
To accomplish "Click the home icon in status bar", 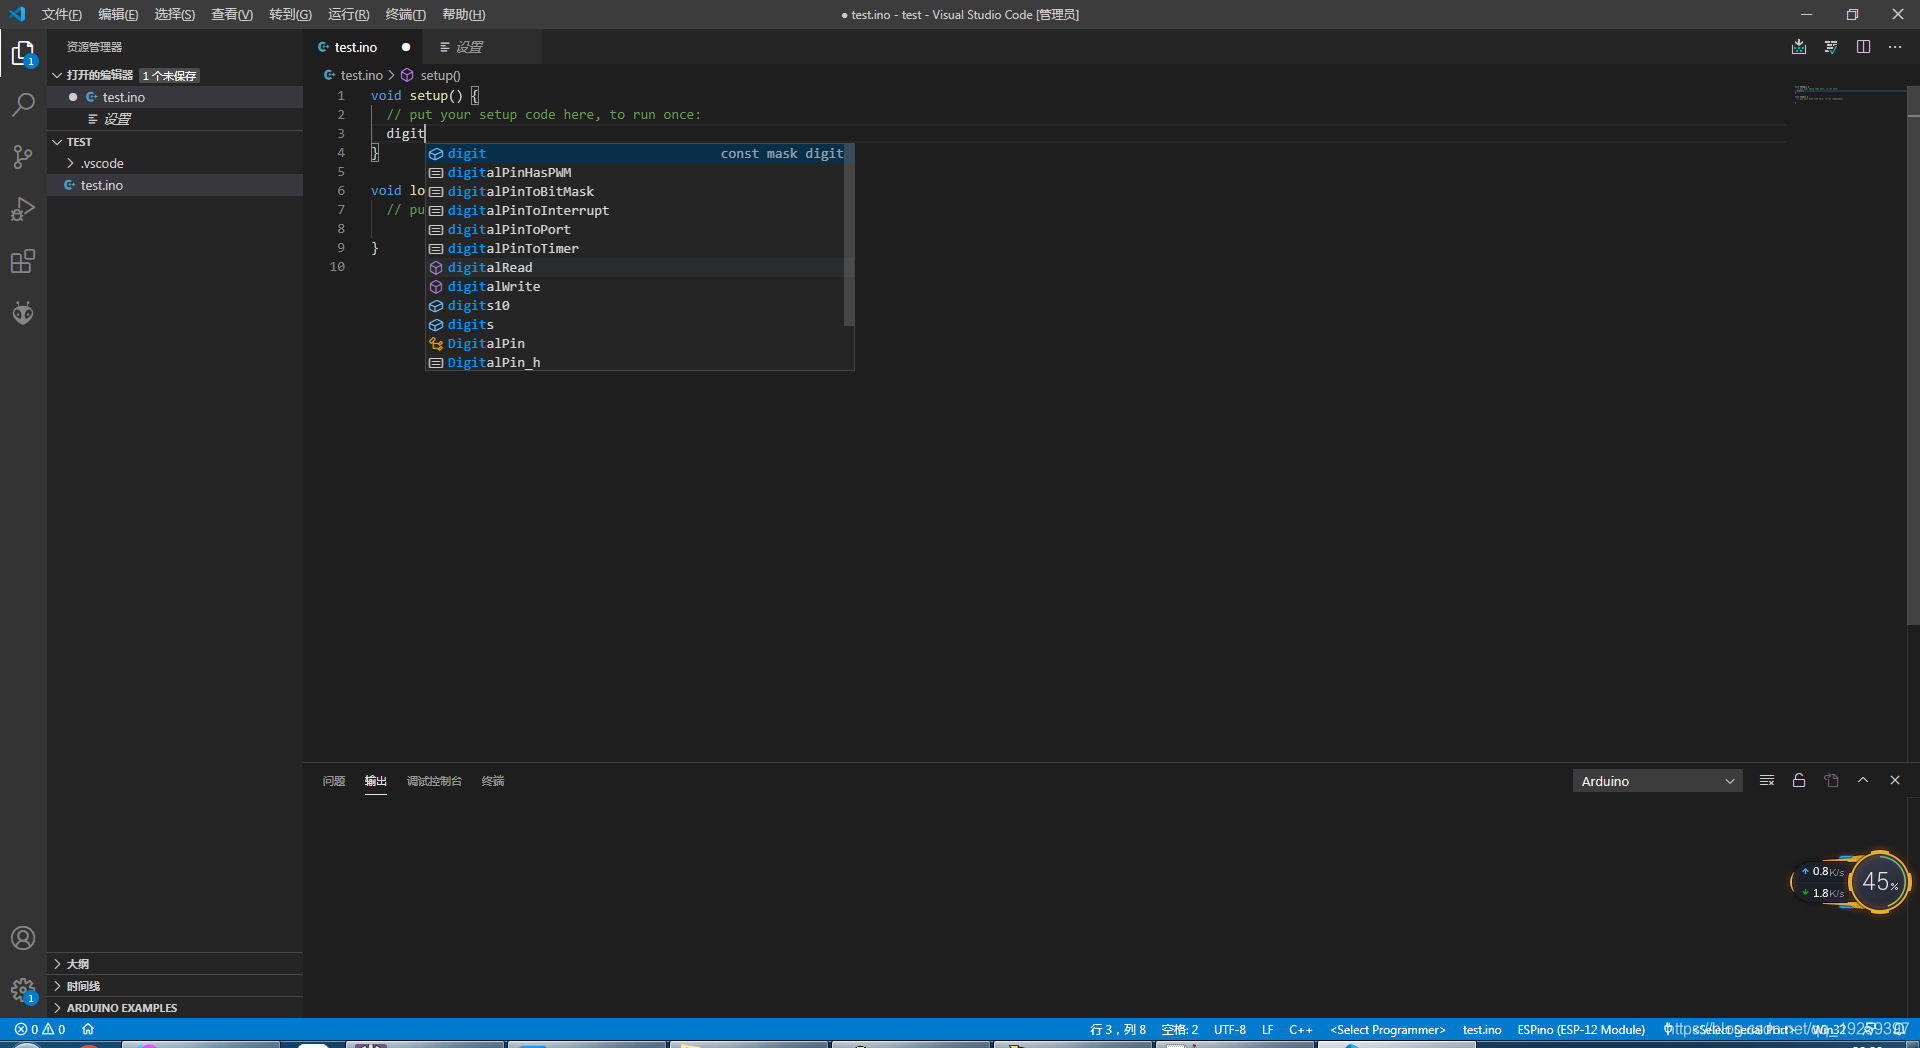I will pos(88,1029).
